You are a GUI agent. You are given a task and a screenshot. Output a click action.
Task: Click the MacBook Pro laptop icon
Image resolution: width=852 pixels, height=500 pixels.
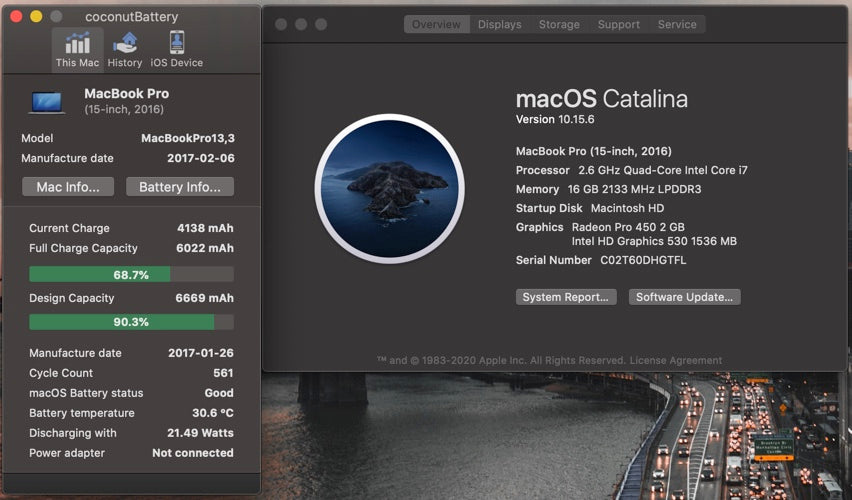pos(47,101)
